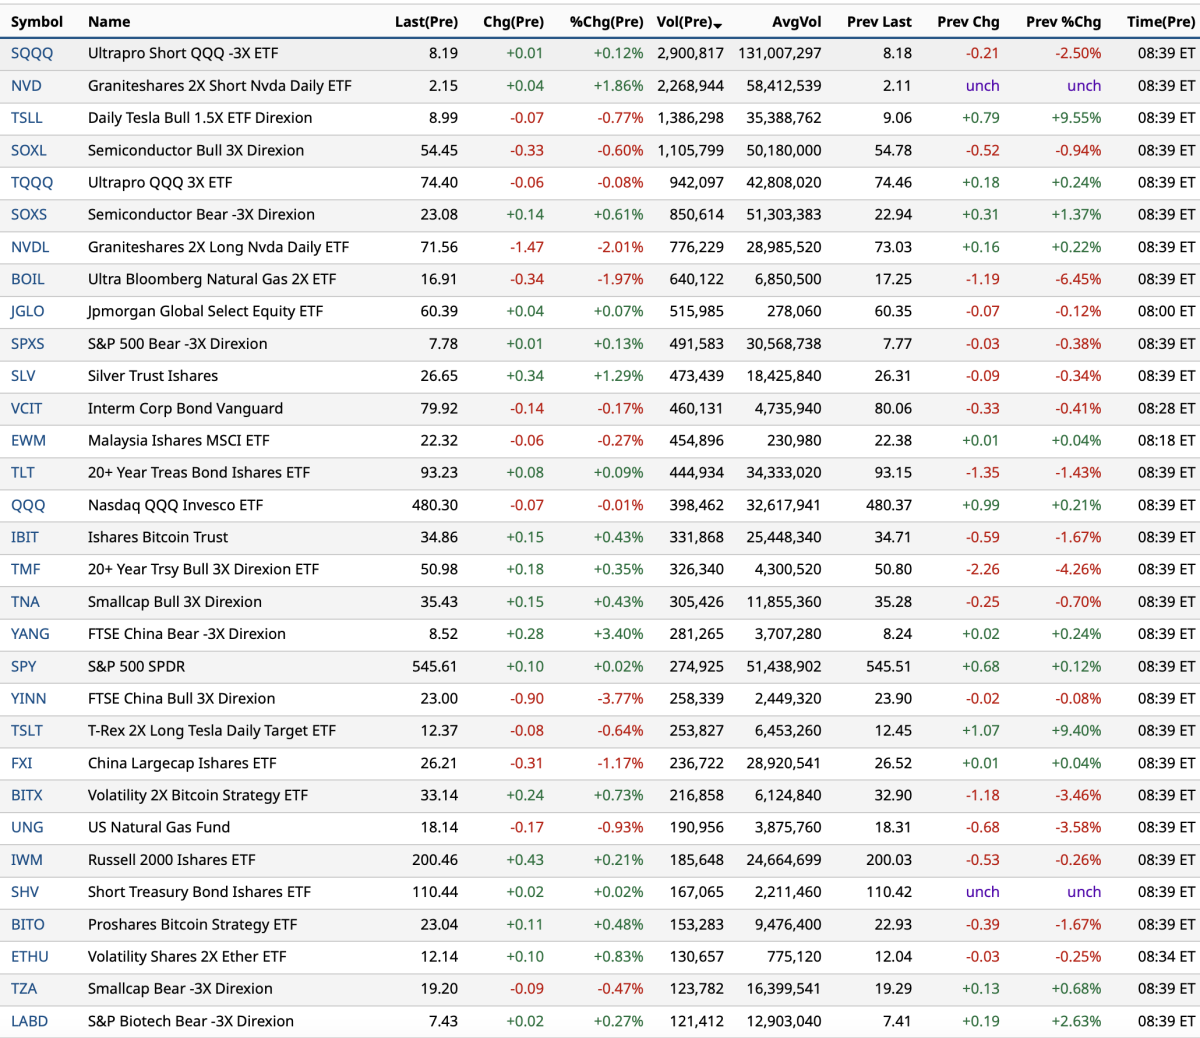This screenshot has height=1038, width=1200.
Task: Sort table by Symbol column header
Action: tap(37, 22)
